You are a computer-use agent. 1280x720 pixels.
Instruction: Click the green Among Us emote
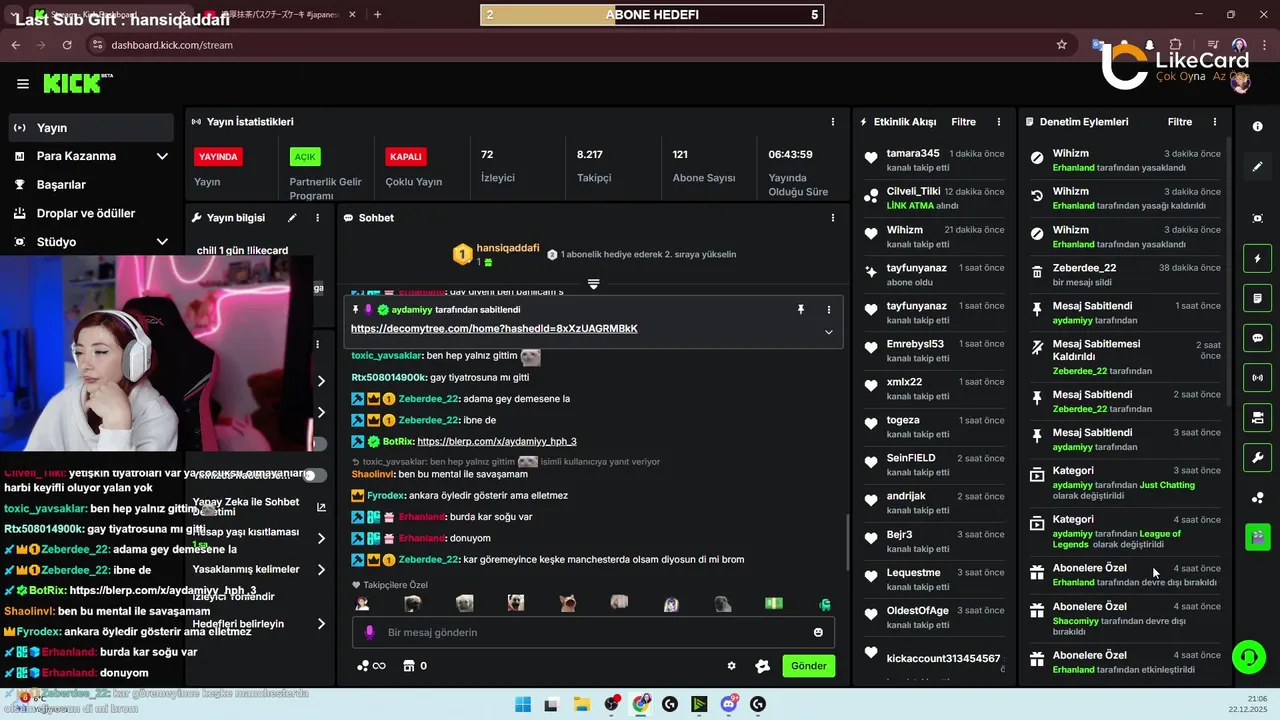pyautogui.click(x=825, y=603)
